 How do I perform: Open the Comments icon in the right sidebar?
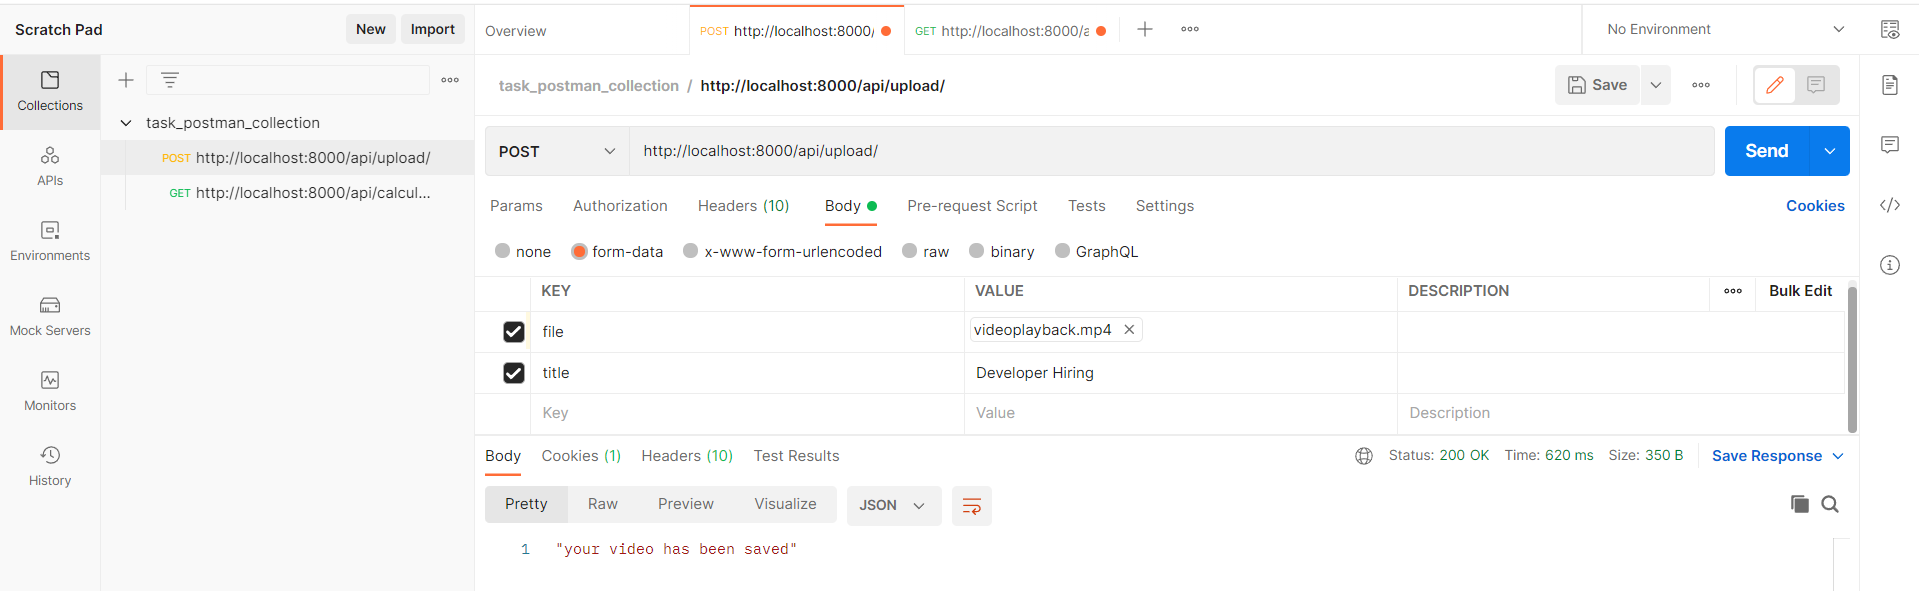(1890, 145)
